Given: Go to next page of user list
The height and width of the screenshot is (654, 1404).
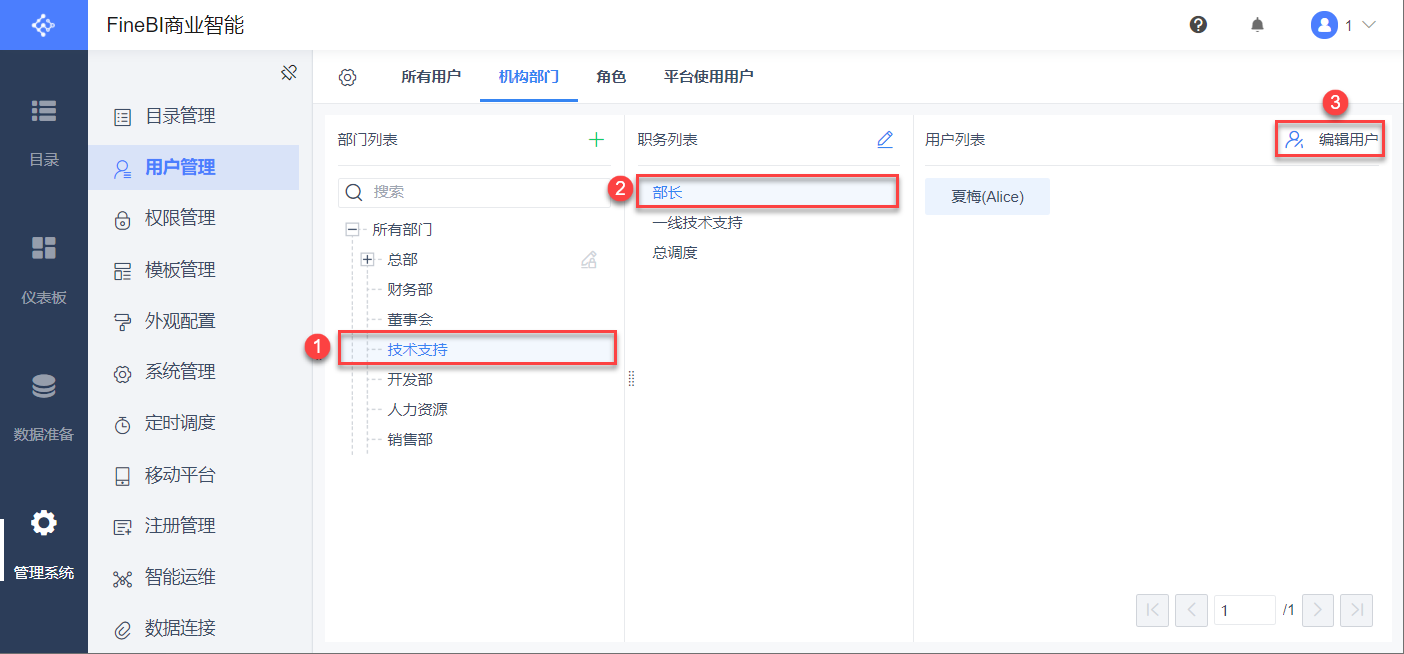Looking at the screenshot, I should point(1318,609).
